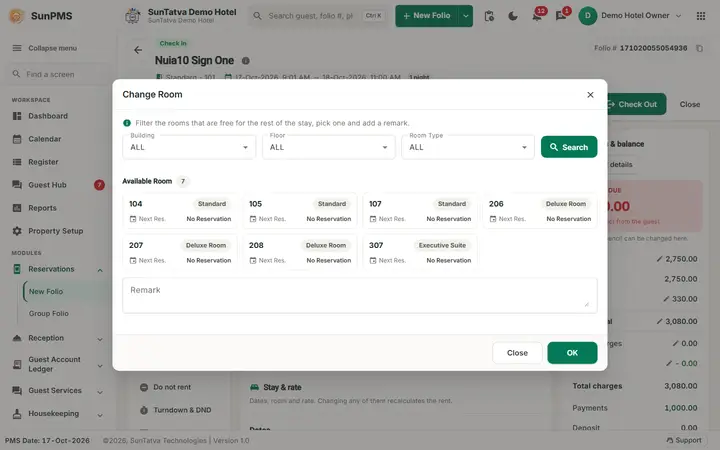
Task: Open the apps grid icon
Action: 701,16
